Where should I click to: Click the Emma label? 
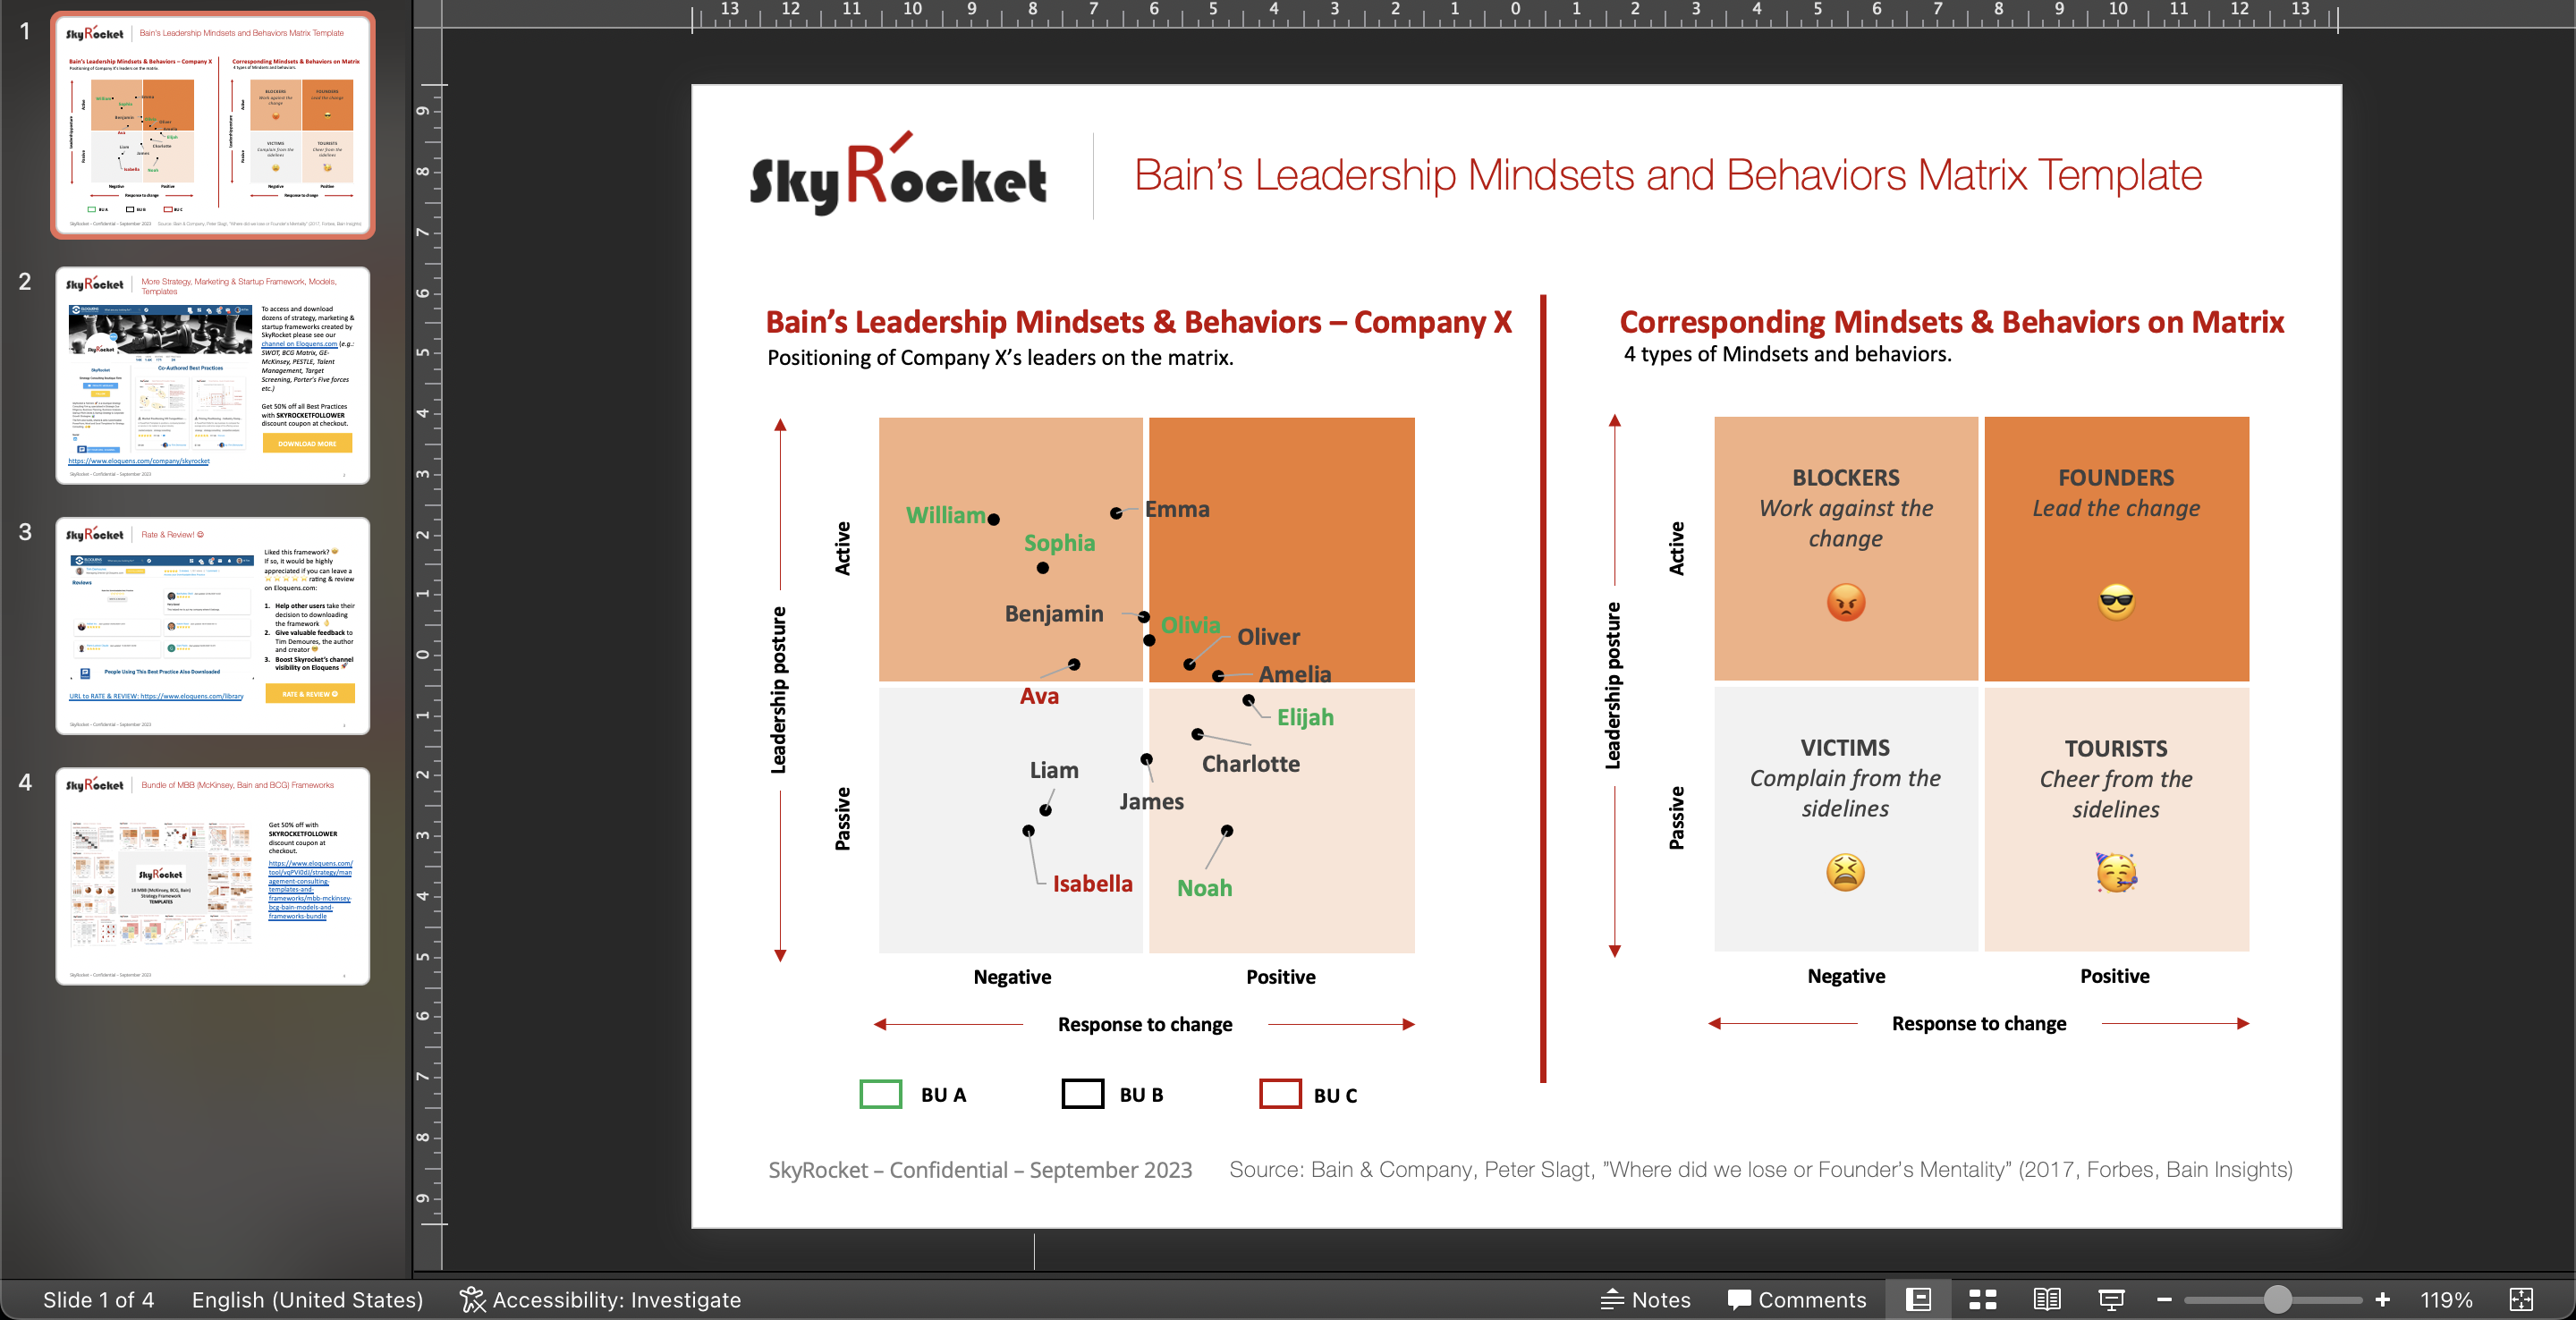1177,509
